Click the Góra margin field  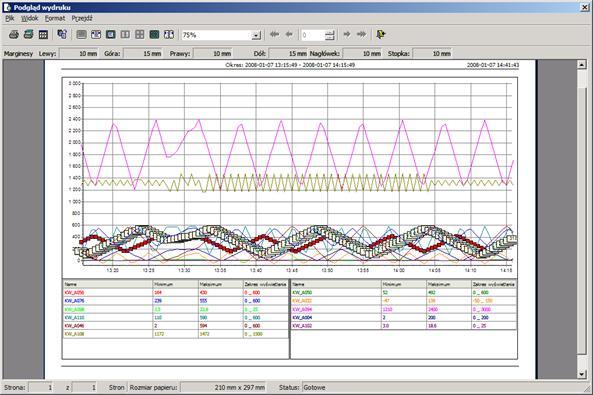[143, 54]
